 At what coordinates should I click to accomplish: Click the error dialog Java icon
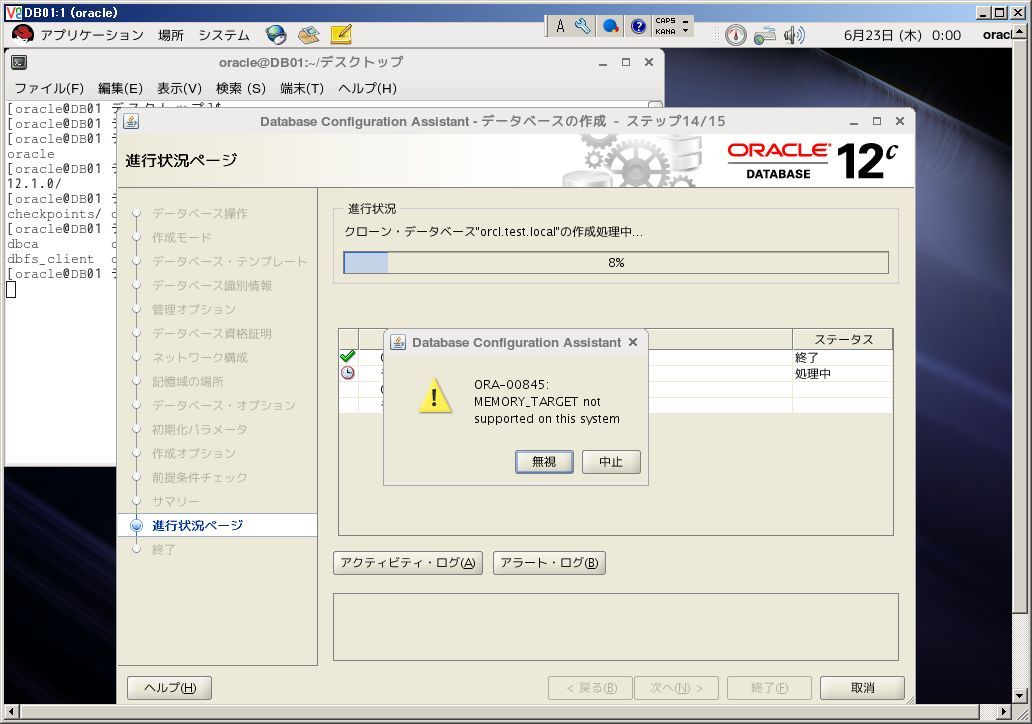click(x=398, y=342)
